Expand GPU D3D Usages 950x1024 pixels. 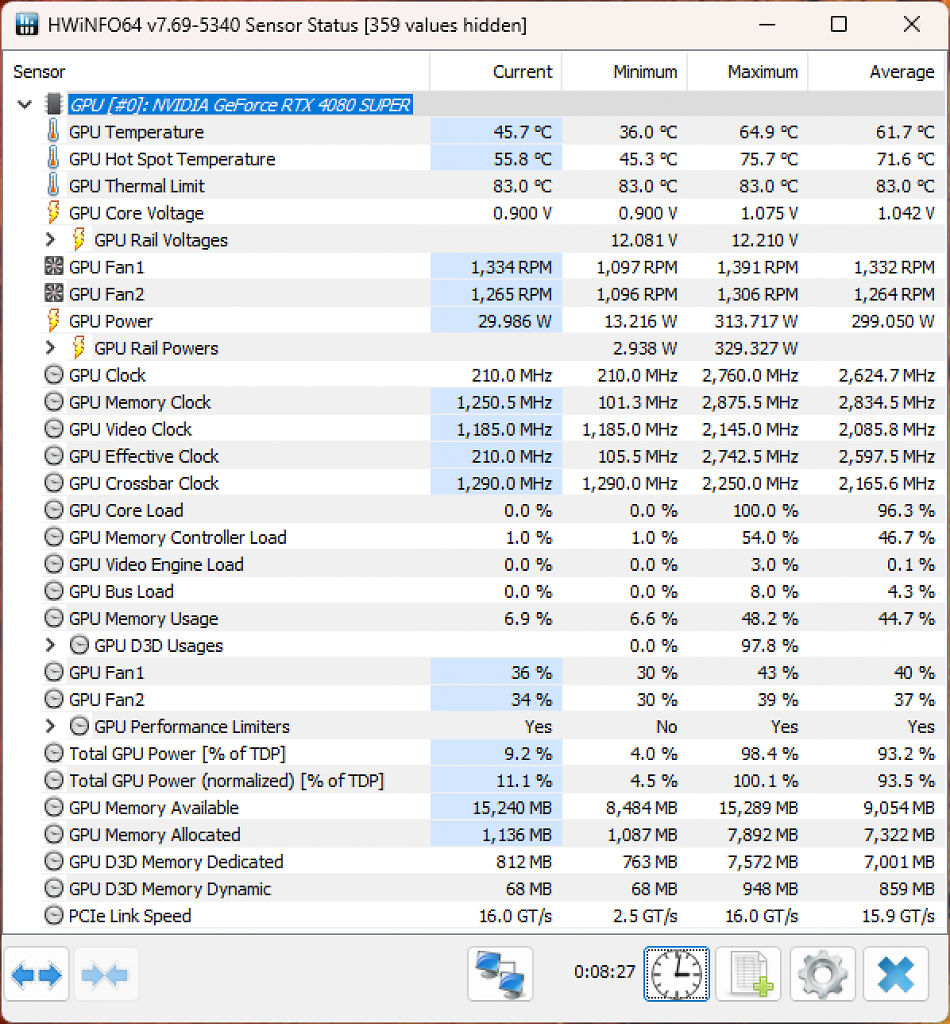(x=50, y=645)
